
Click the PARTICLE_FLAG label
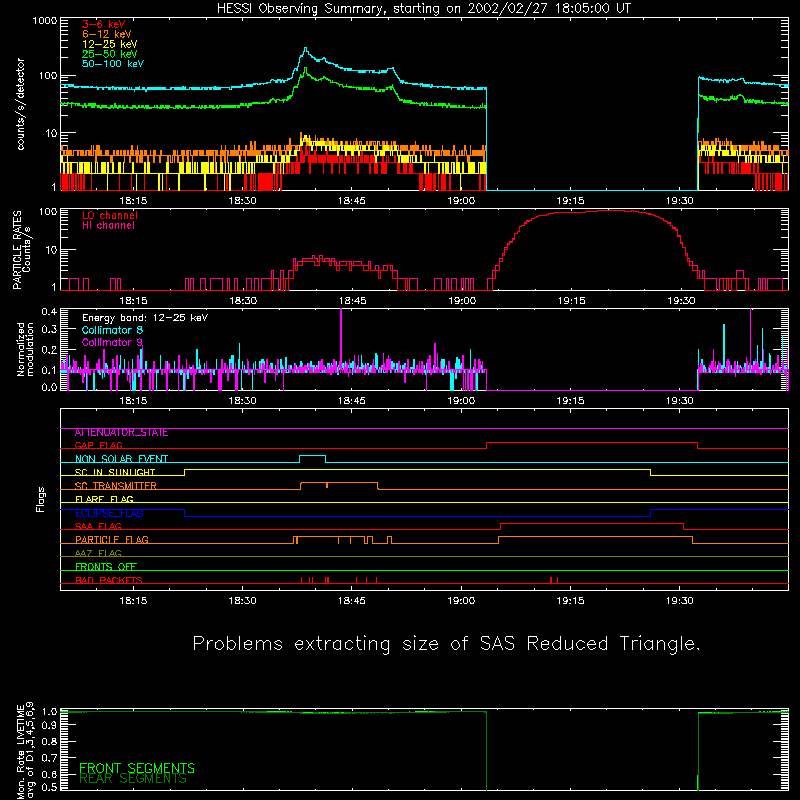coord(112,539)
